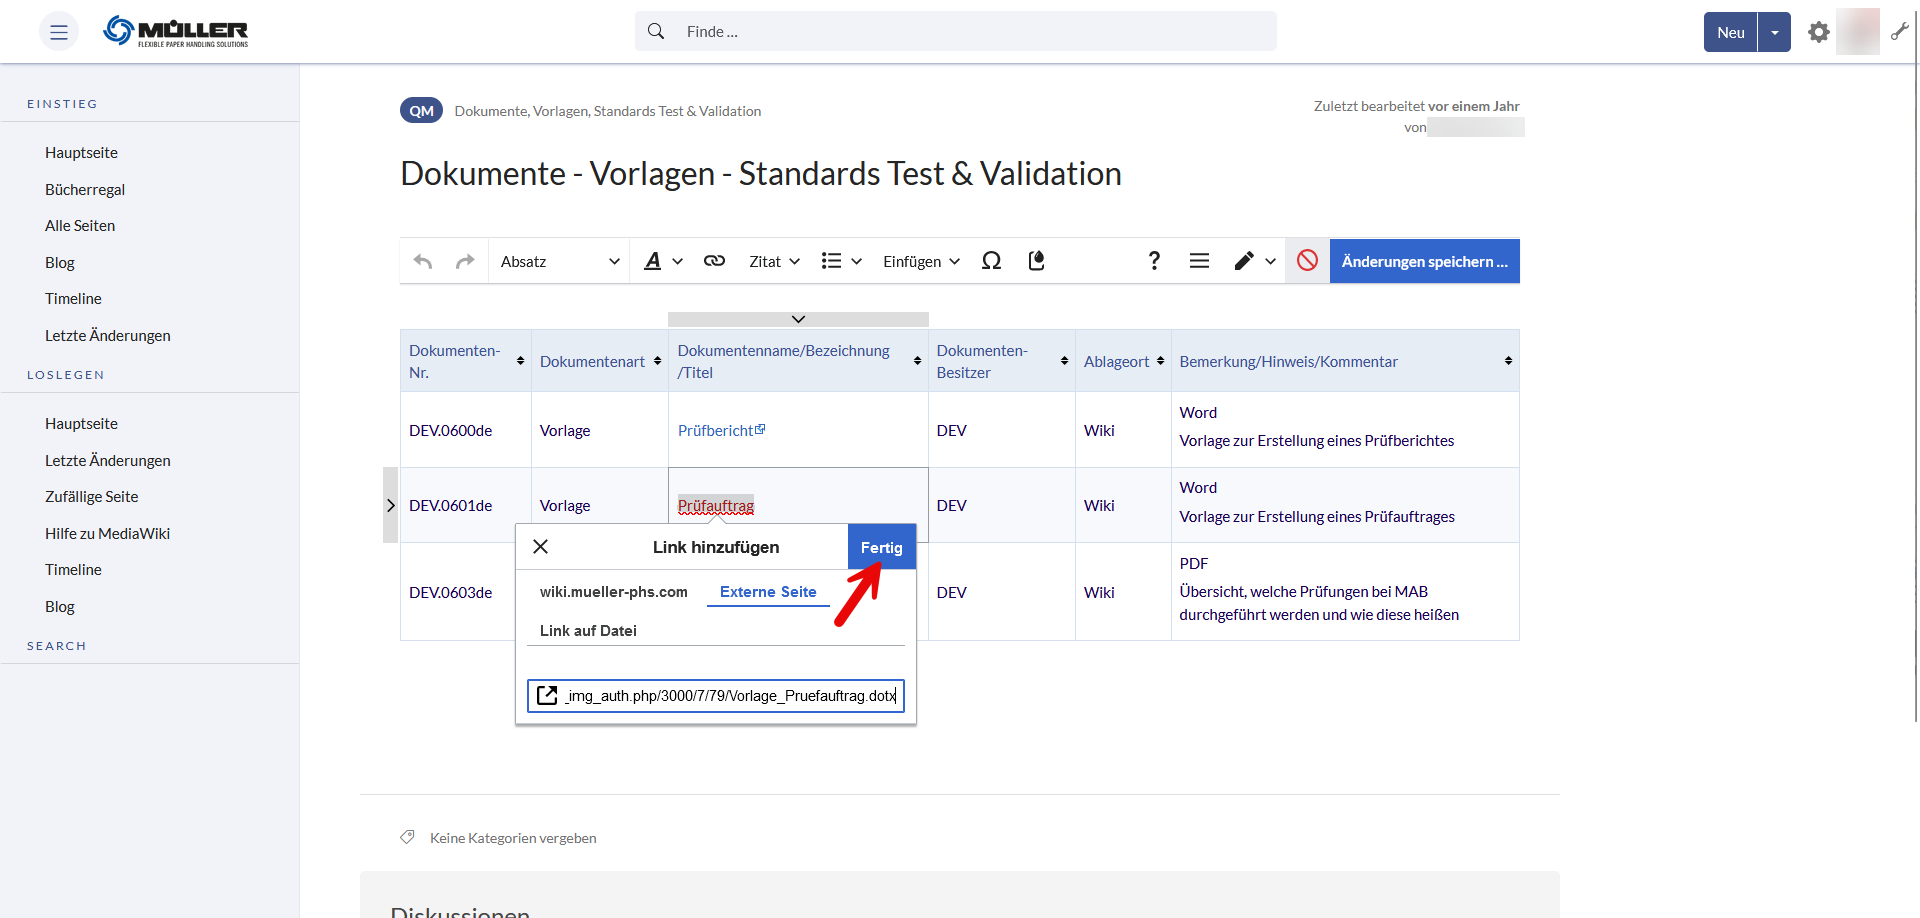Viewport: 1920px width, 918px height.
Task: Click the help question mark icon
Action: [1154, 261]
